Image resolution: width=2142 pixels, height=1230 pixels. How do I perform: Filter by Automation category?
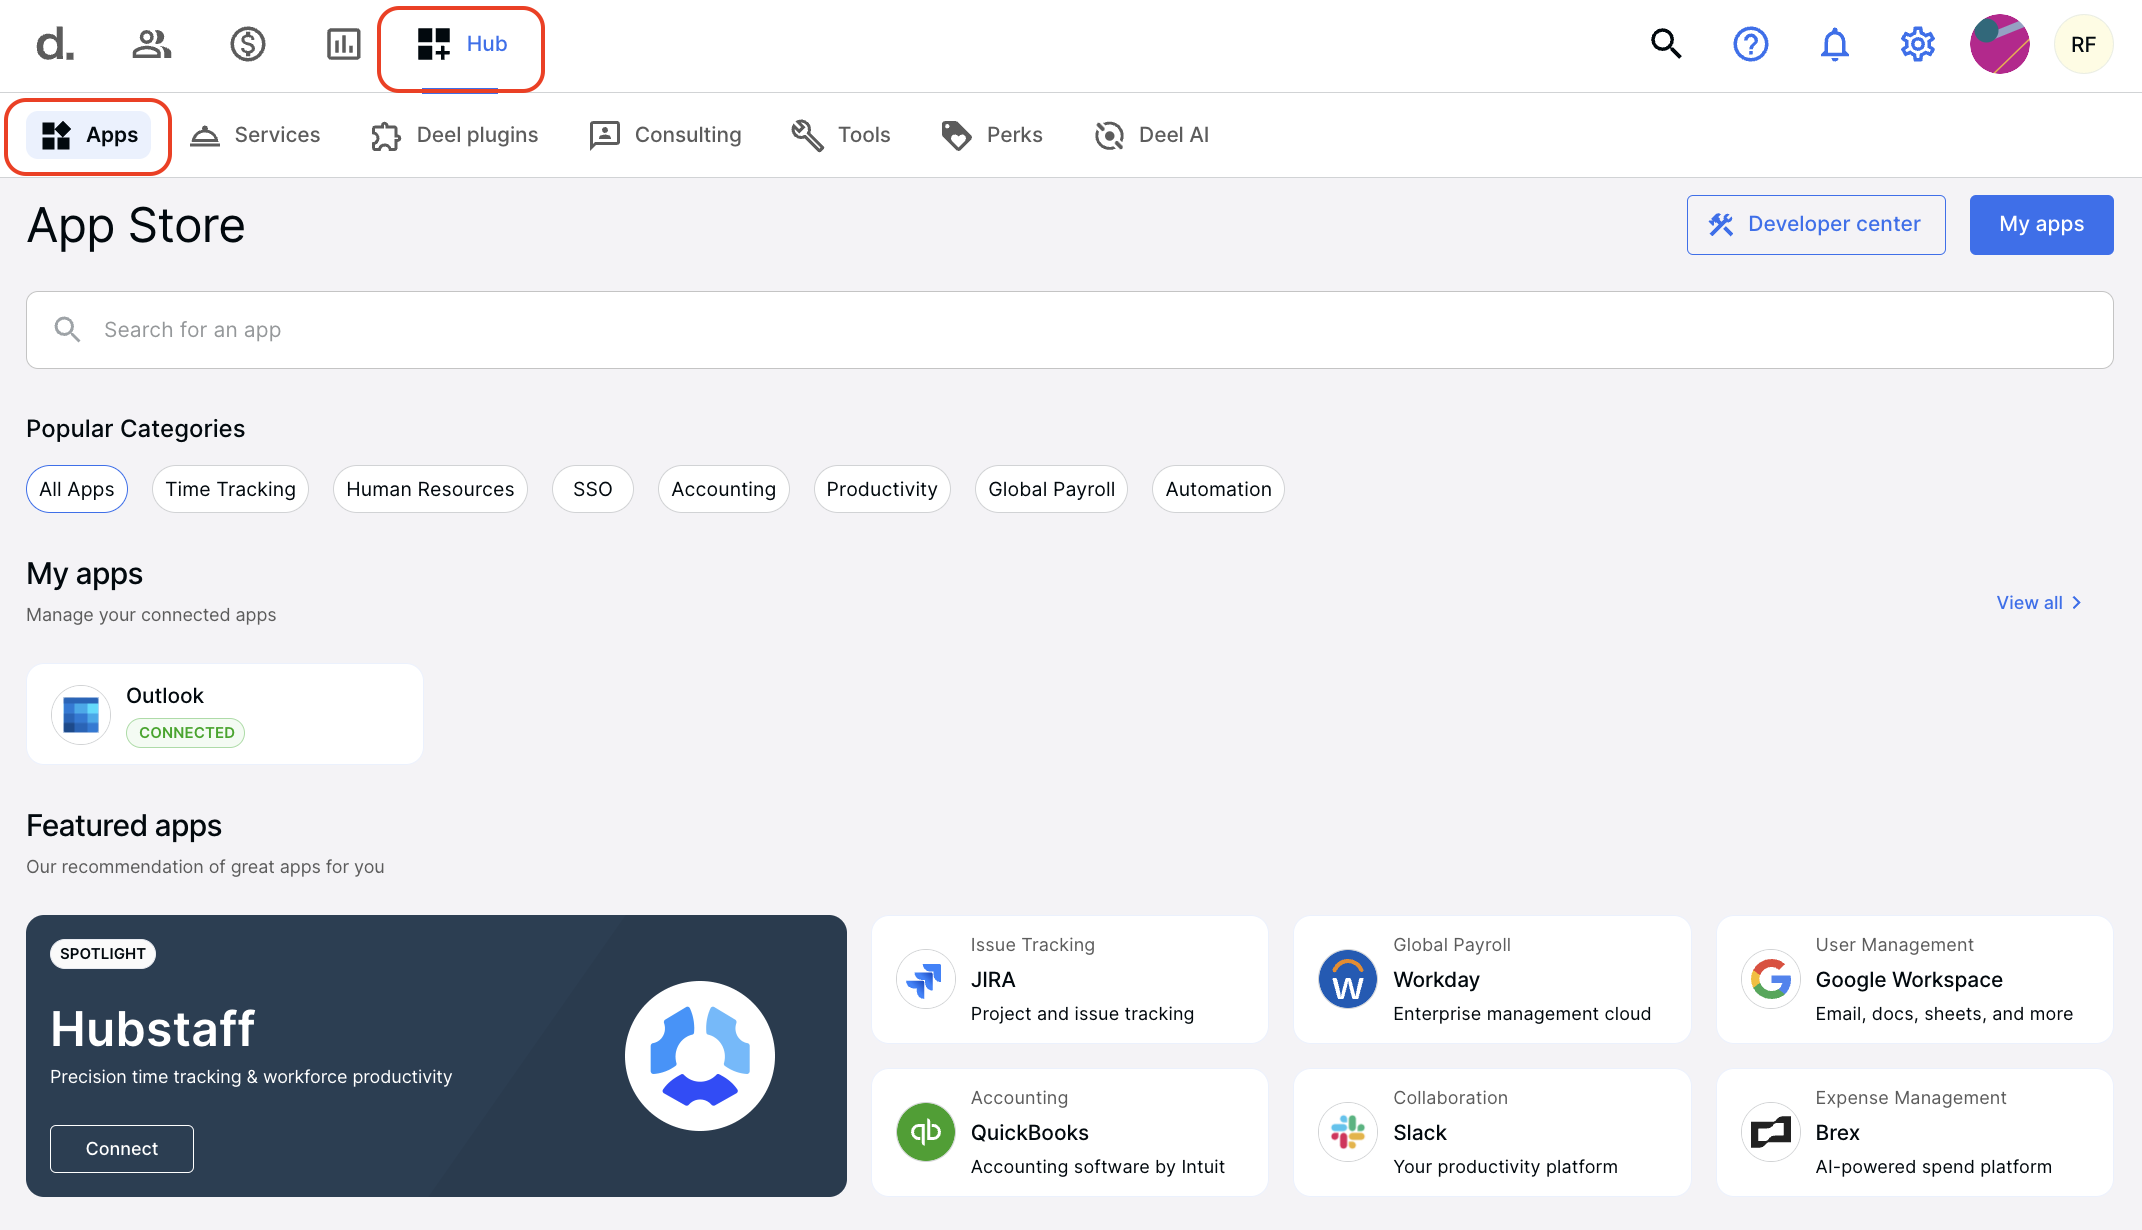click(x=1218, y=489)
